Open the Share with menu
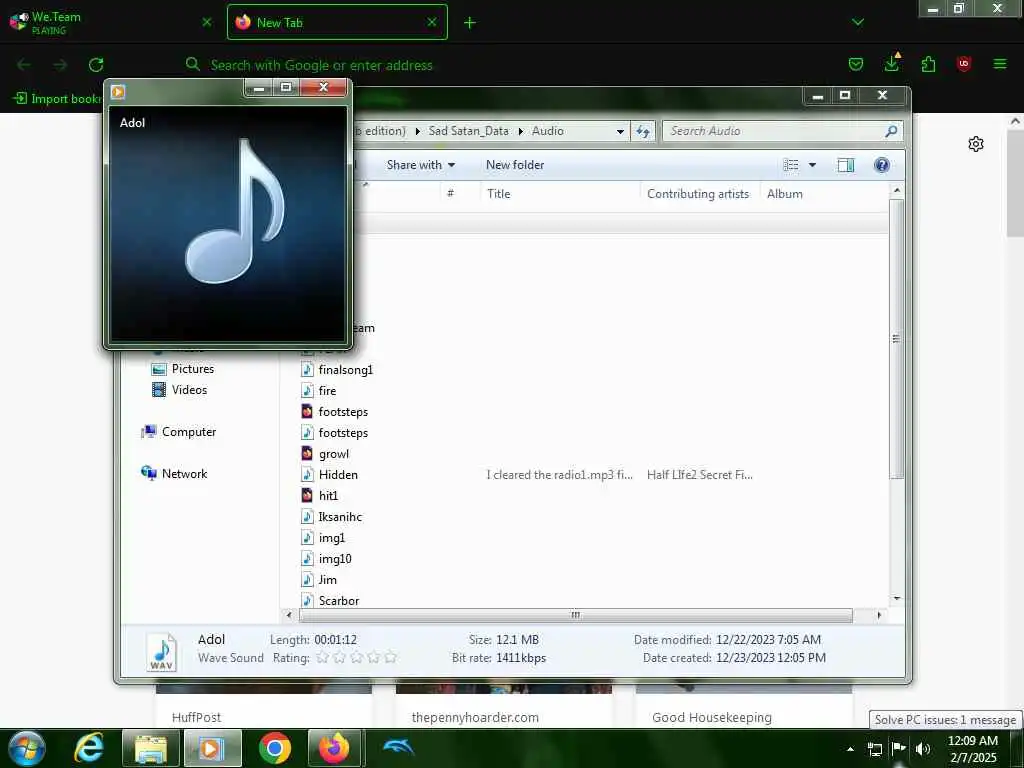This screenshot has width=1024, height=768. coord(421,165)
